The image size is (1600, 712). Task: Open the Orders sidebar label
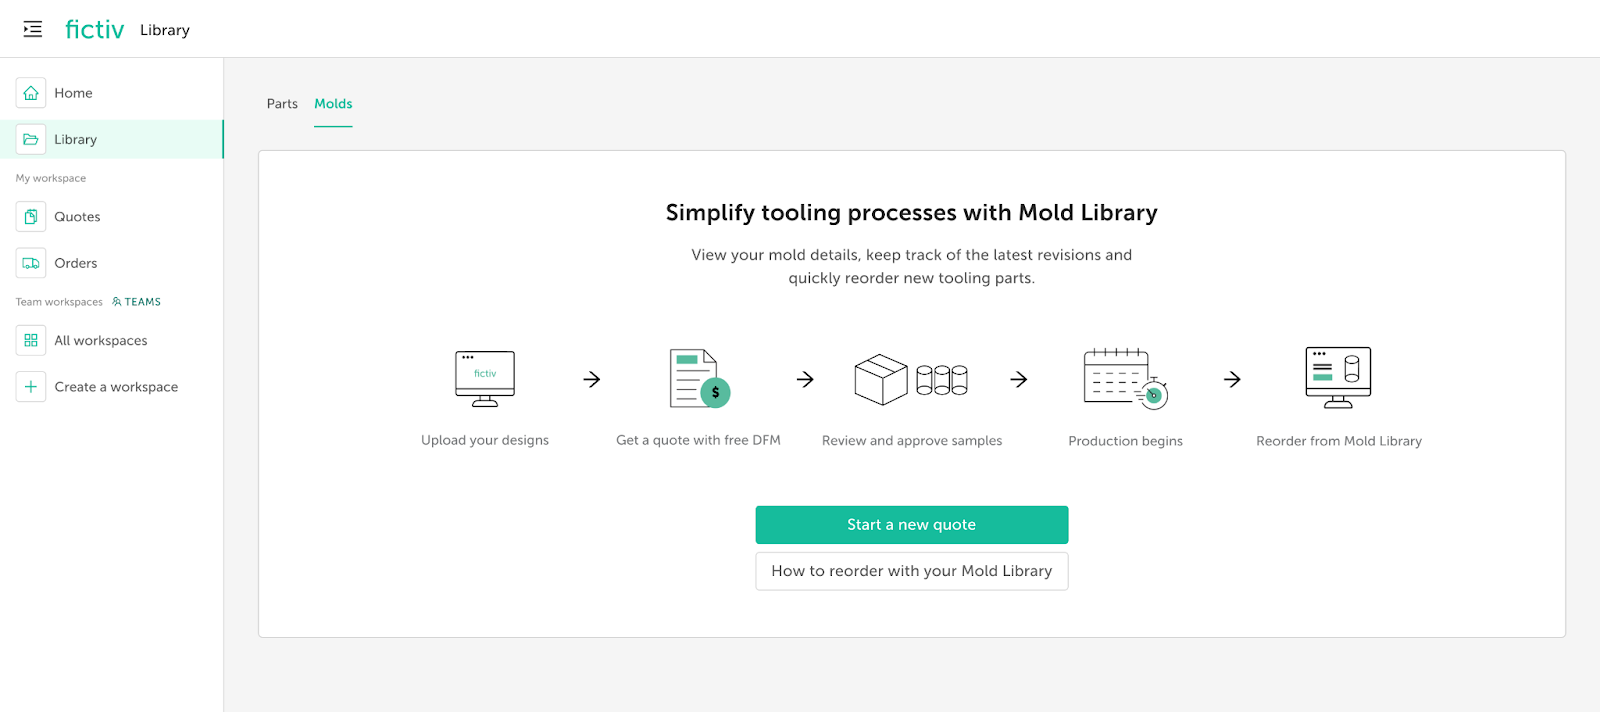coord(76,263)
